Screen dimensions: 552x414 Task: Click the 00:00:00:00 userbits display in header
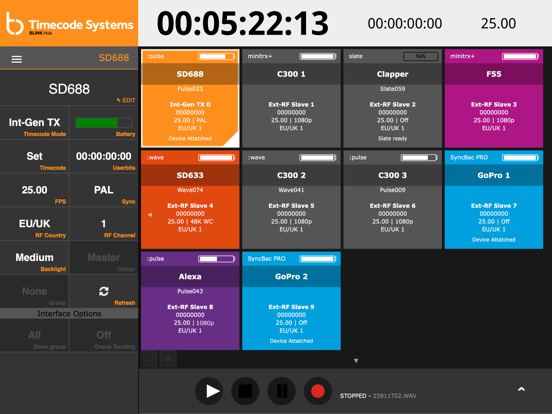405,24
